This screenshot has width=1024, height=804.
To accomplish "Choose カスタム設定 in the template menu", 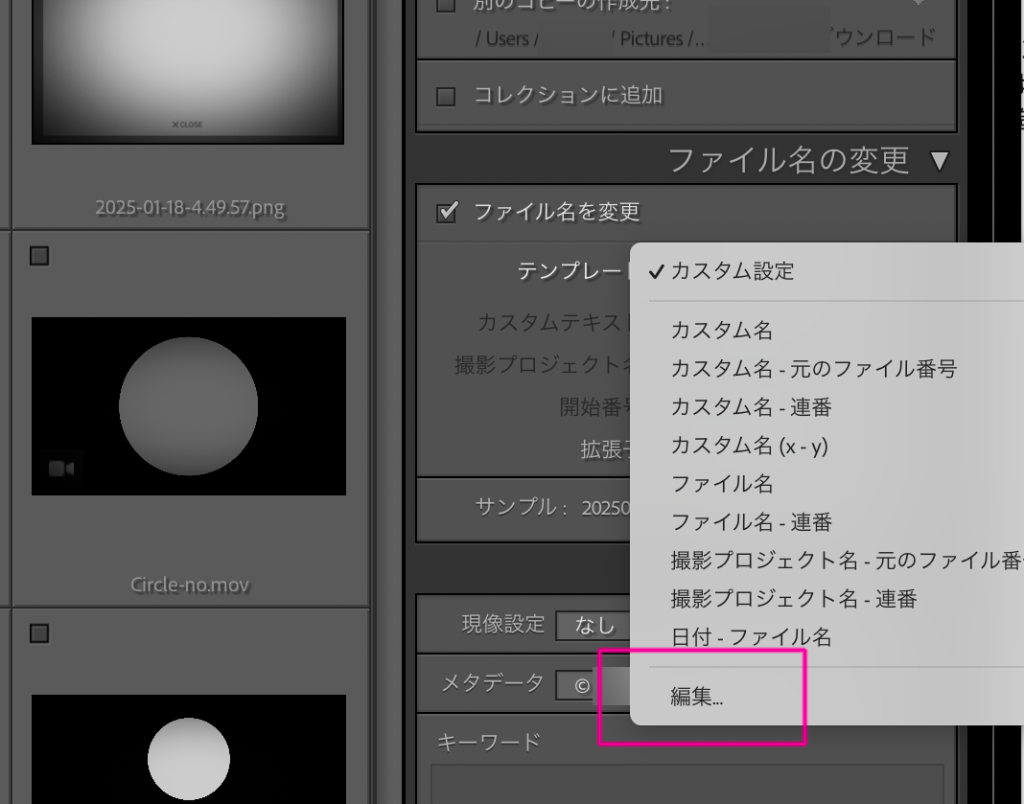I will point(732,271).
